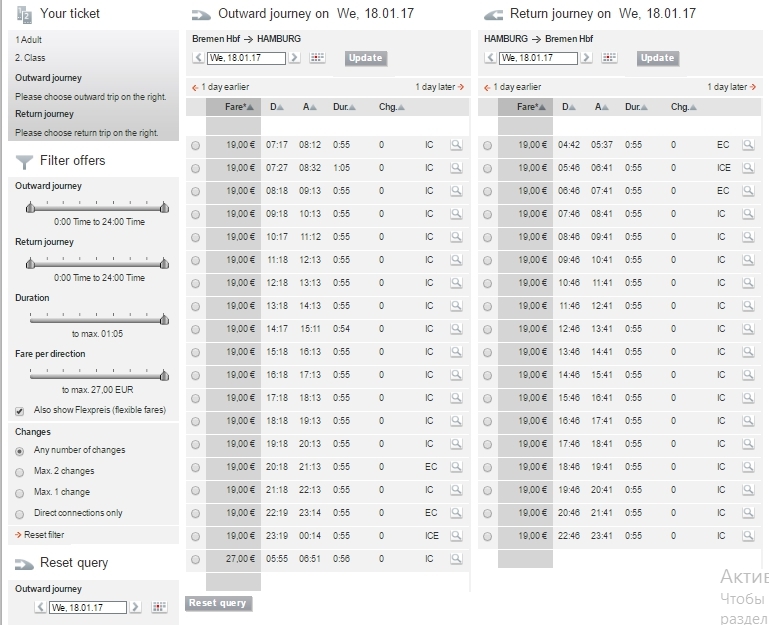Open the outward journey calendar picker icon
Screen dimensions: 769x625
[x=317, y=58]
